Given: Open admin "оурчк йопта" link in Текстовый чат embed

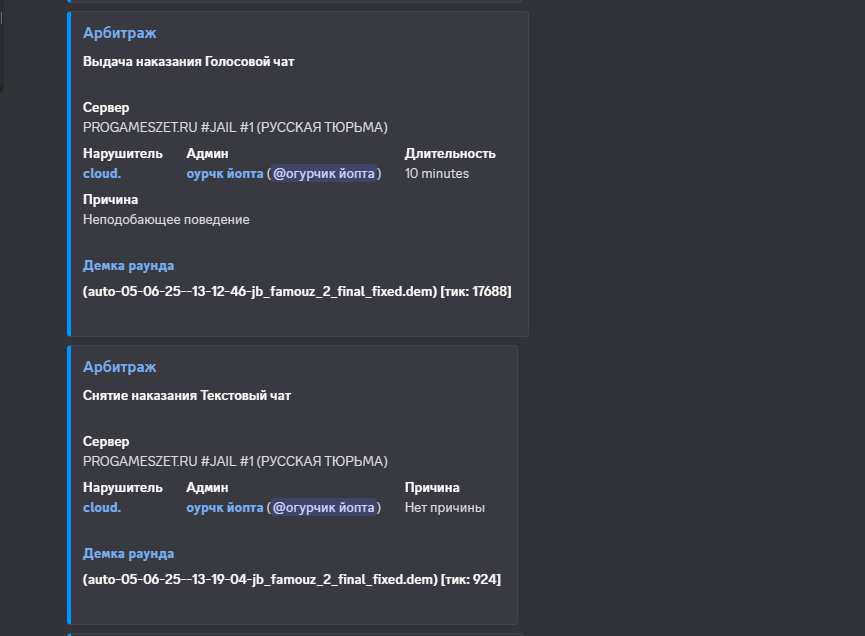Looking at the screenshot, I should [224, 507].
